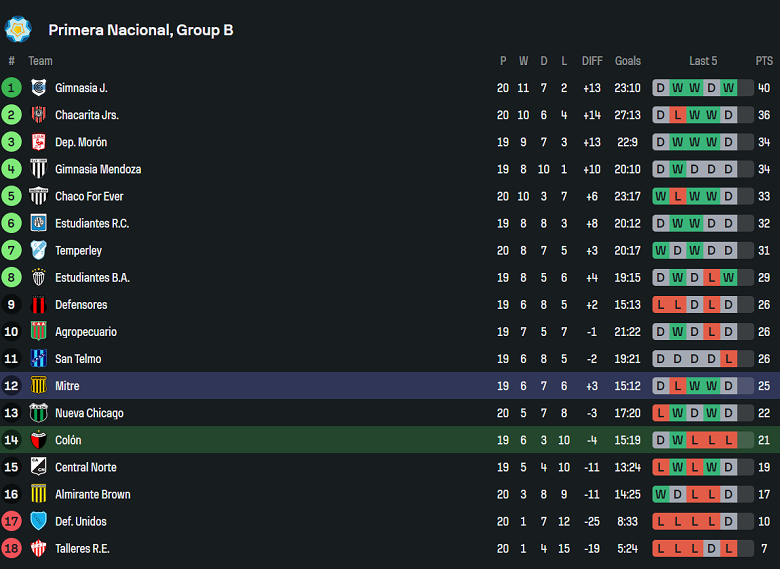Open Gimnasia Mendoza team link

coord(98,169)
